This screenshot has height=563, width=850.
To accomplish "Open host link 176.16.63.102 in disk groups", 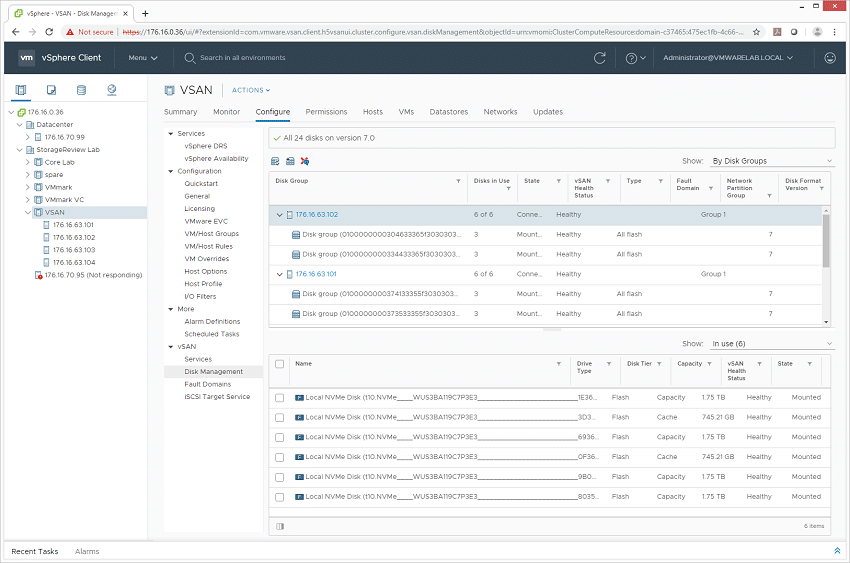I will [x=317, y=215].
